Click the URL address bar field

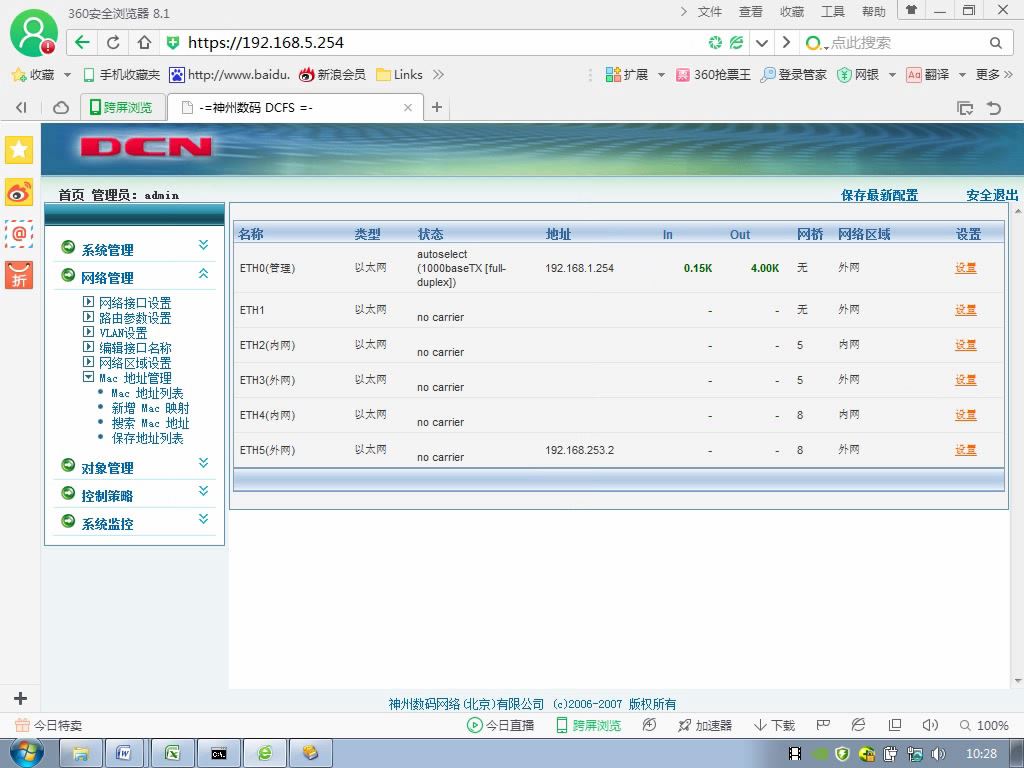pos(444,43)
